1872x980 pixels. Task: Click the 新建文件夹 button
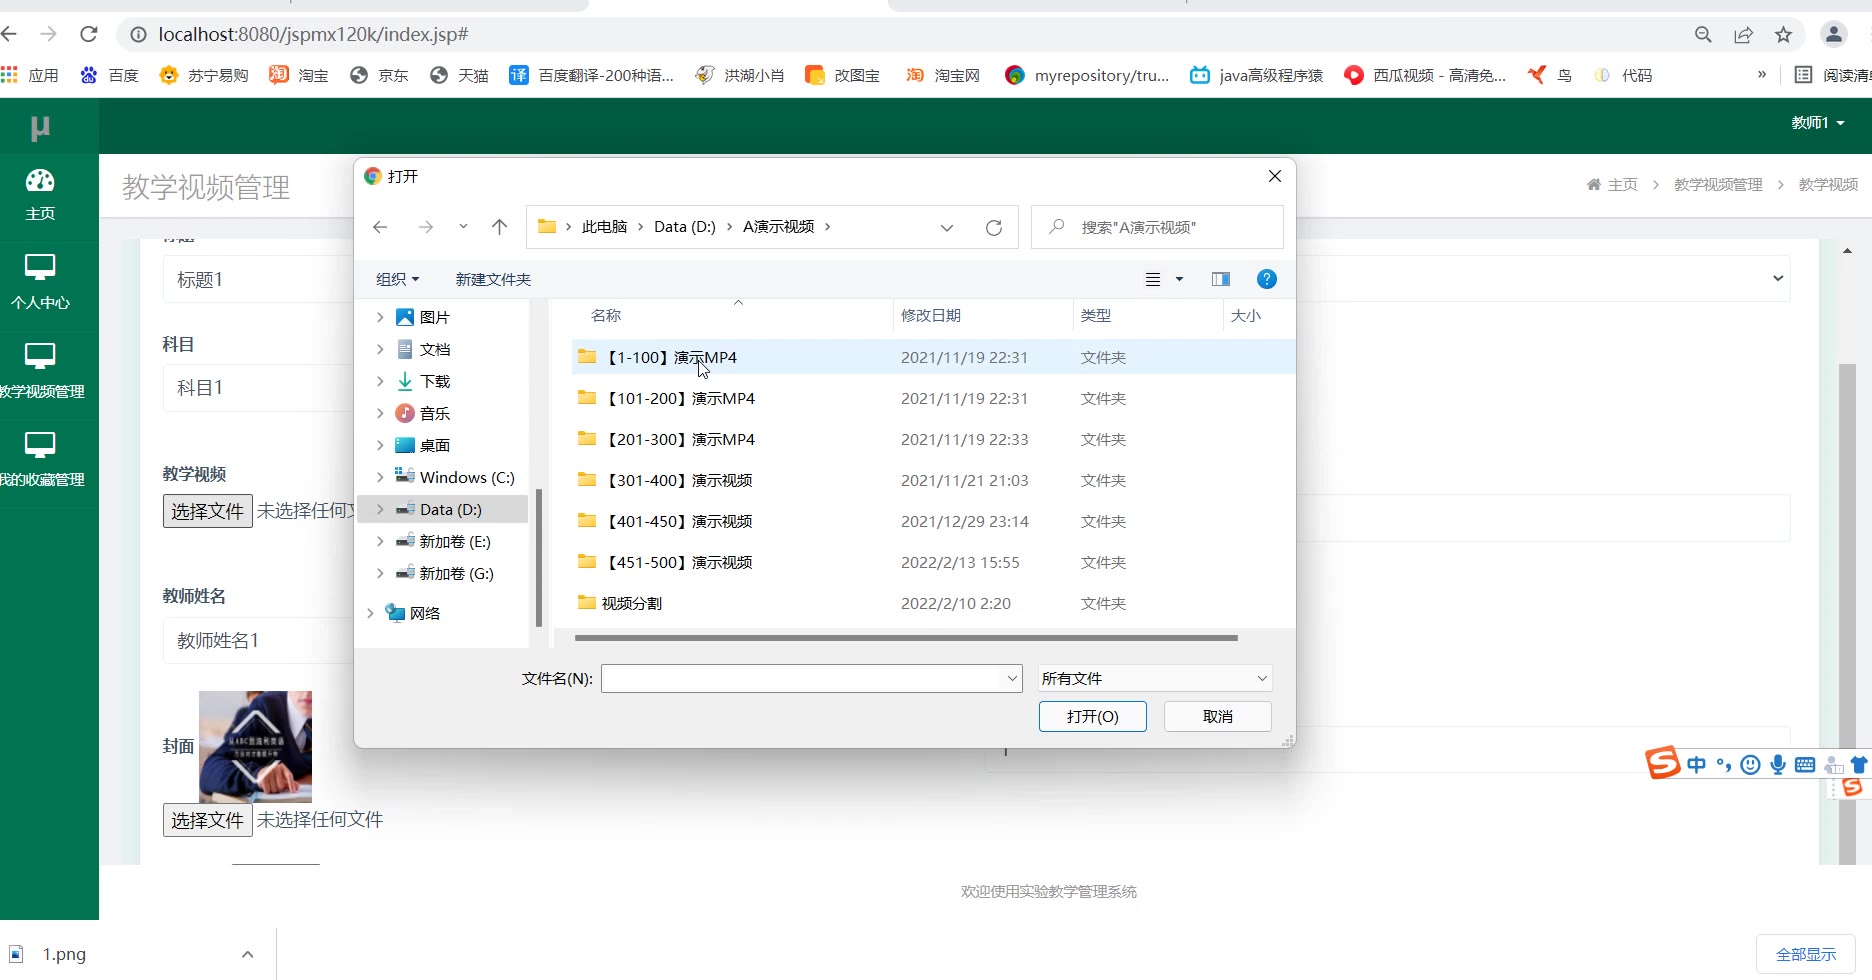point(493,279)
